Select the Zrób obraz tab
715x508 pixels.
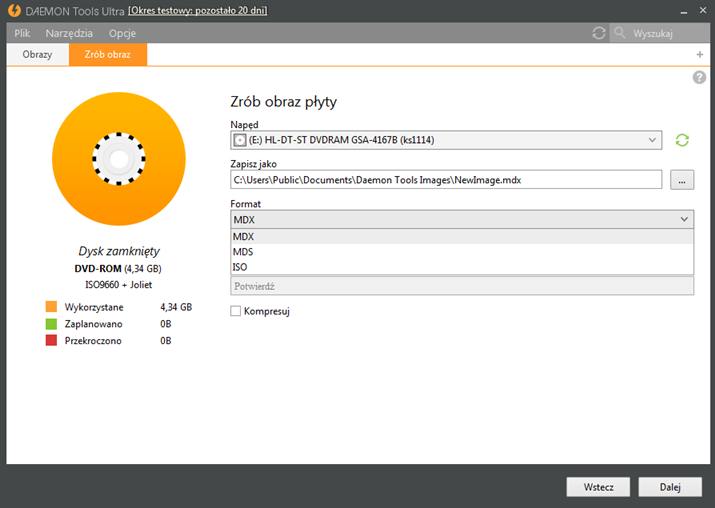click(108, 54)
